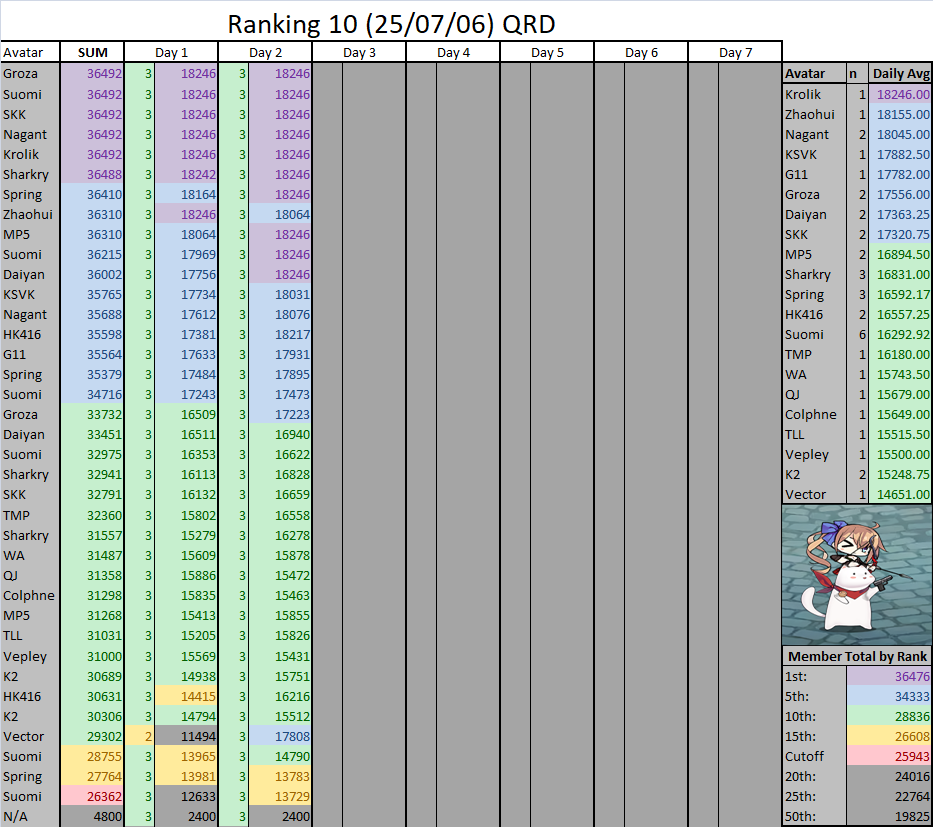Click the Cutoff value 25943
Screen dimensions: 933x827
coord(890,756)
